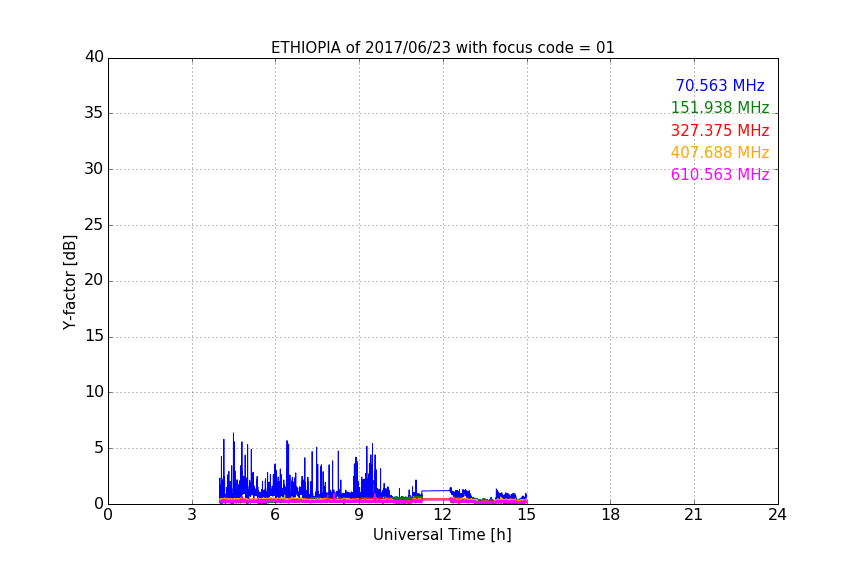Click the y-axis tick label 35
The width and height of the screenshot is (864, 576).
[94, 113]
